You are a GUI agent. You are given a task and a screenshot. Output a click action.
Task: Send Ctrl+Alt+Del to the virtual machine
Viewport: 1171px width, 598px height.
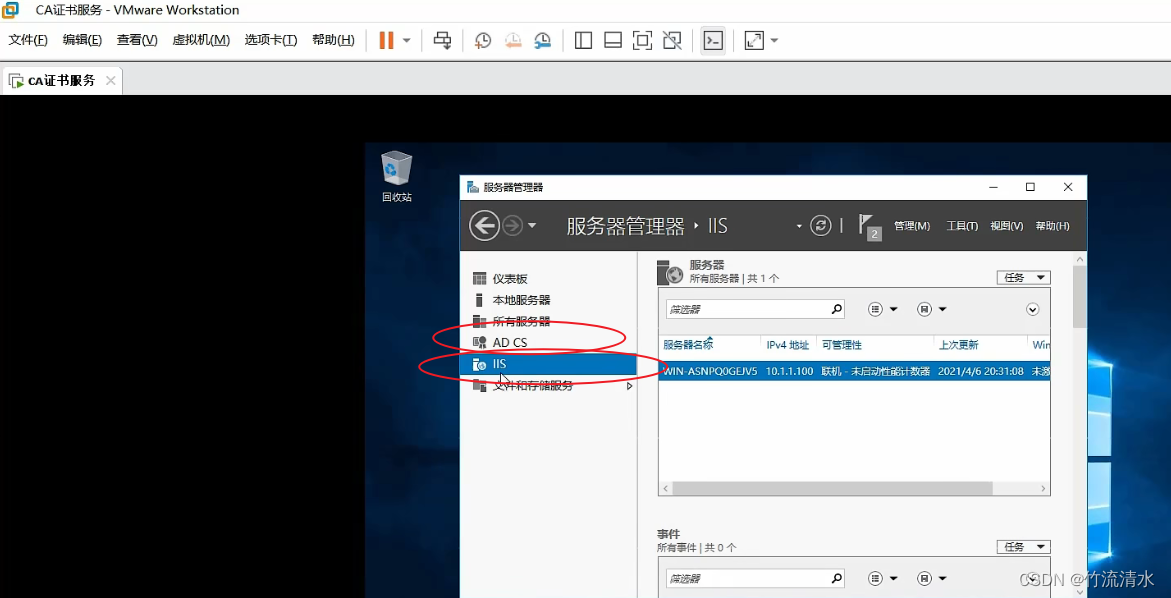click(x=443, y=40)
